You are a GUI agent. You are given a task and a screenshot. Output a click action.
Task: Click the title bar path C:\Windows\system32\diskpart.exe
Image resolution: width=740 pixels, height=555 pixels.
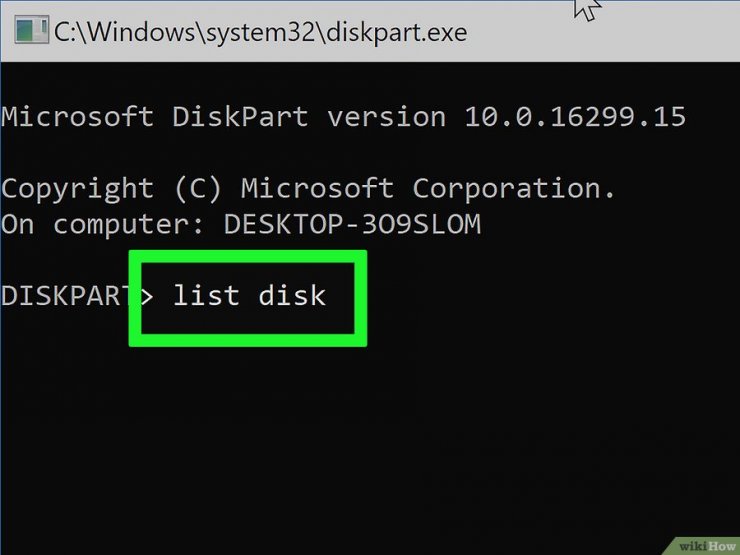(261, 32)
